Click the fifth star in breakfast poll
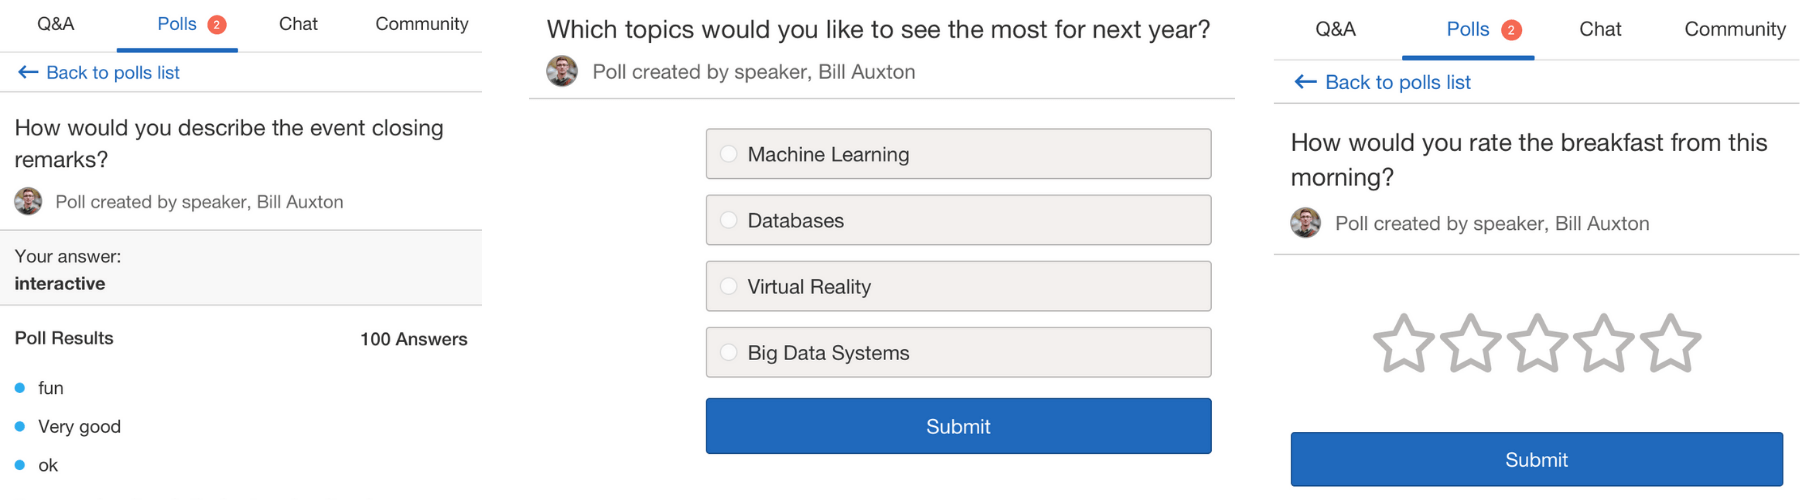1800x500 pixels. (x=1671, y=344)
